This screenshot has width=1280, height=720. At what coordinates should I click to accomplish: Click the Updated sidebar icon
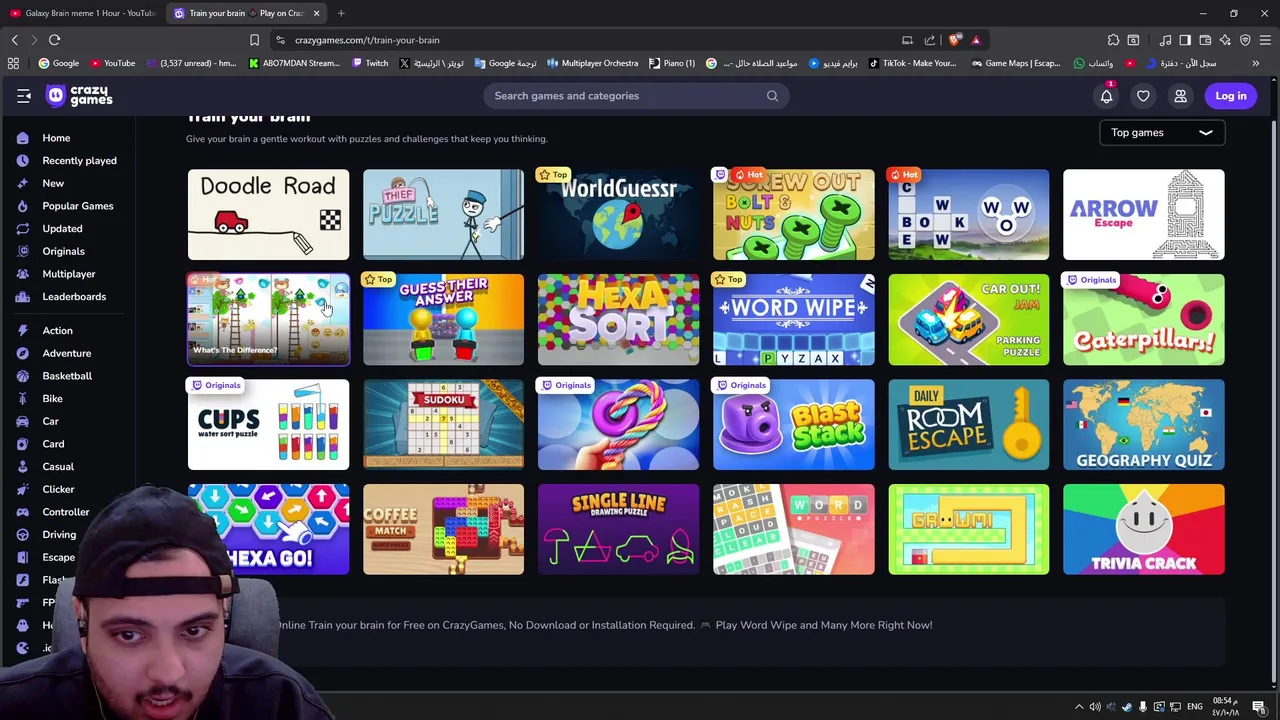tap(22, 229)
